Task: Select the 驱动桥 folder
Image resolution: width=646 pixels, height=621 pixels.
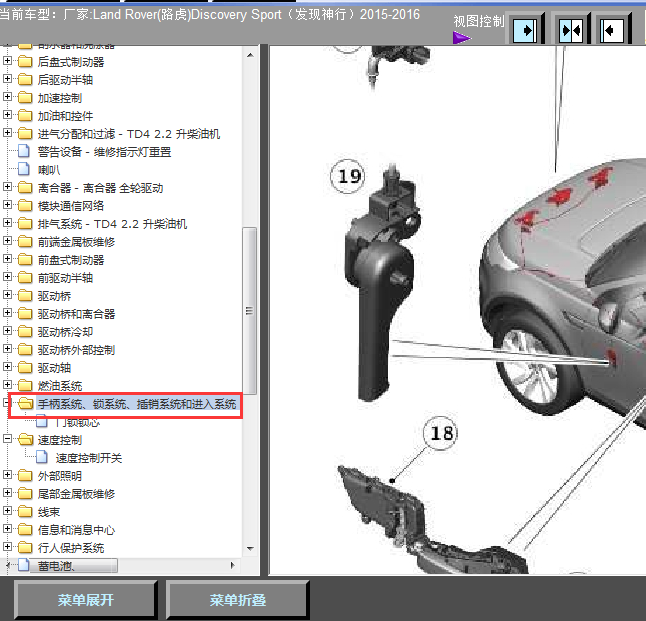Action: (x=54, y=296)
